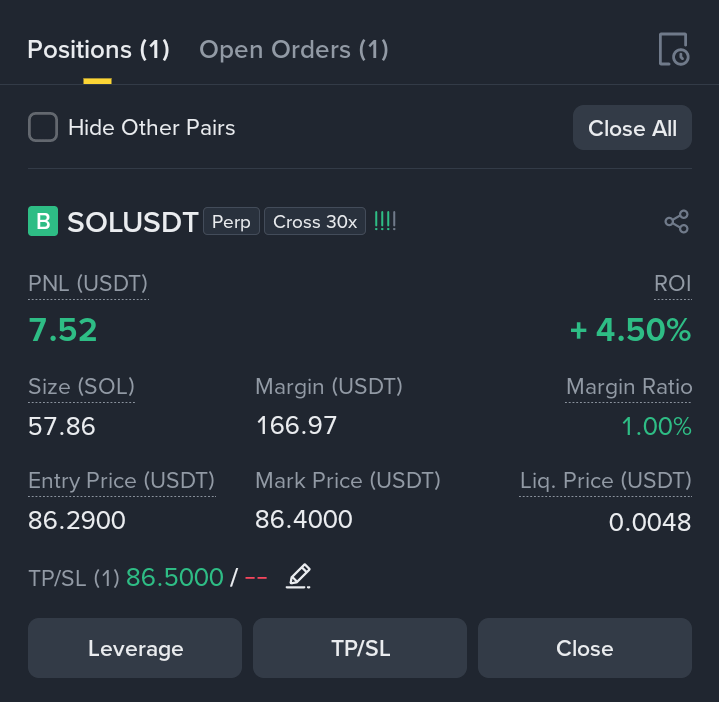The height and width of the screenshot is (702, 719).
Task: Click the Perp contract tag
Action: [232, 221]
